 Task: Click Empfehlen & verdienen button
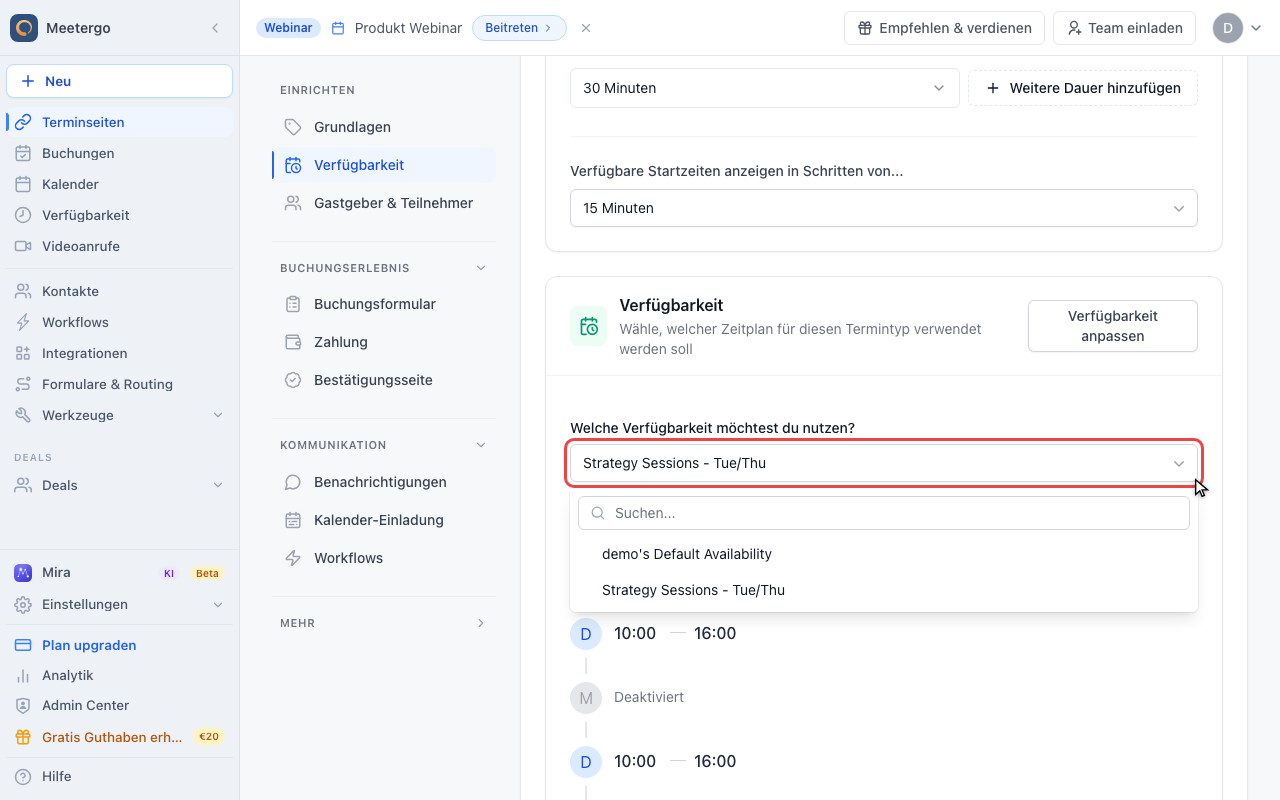point(944,28)
